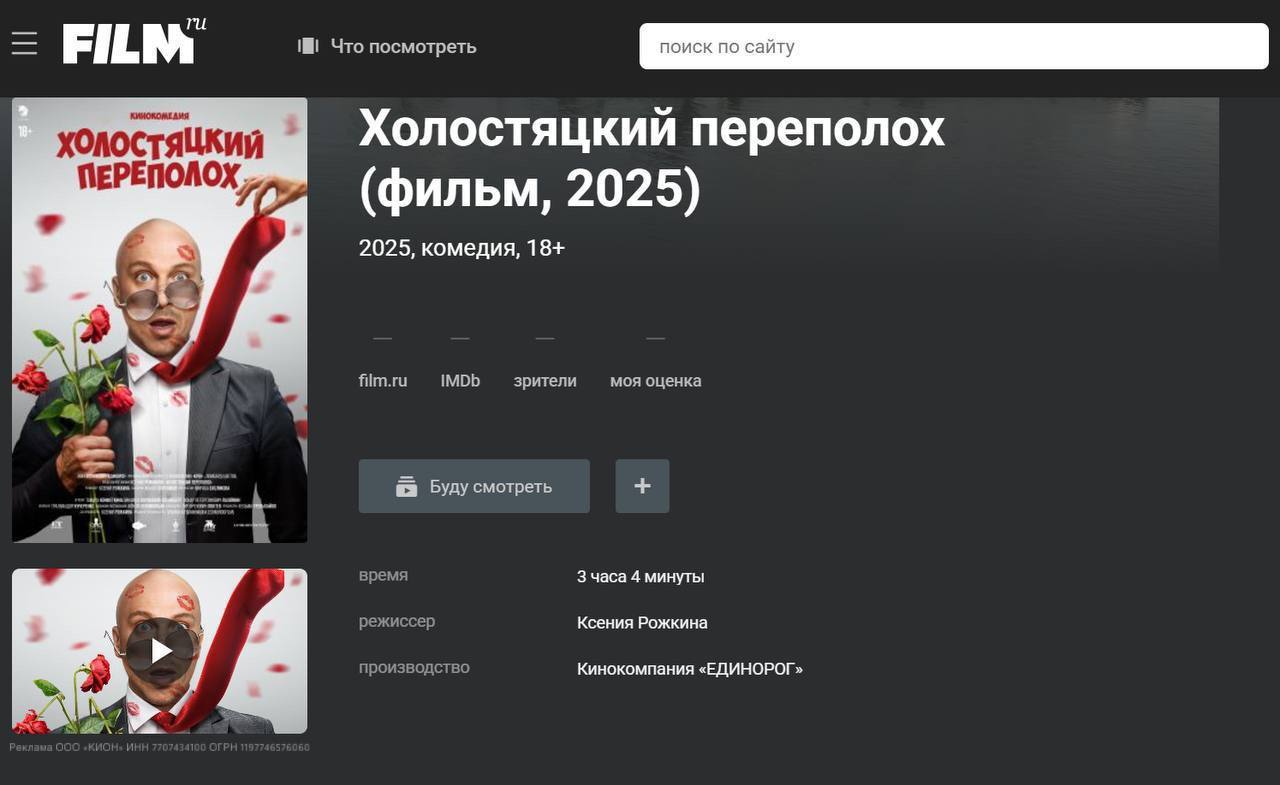
Task: Open the hamburger menu
Action: pos(24,44)
